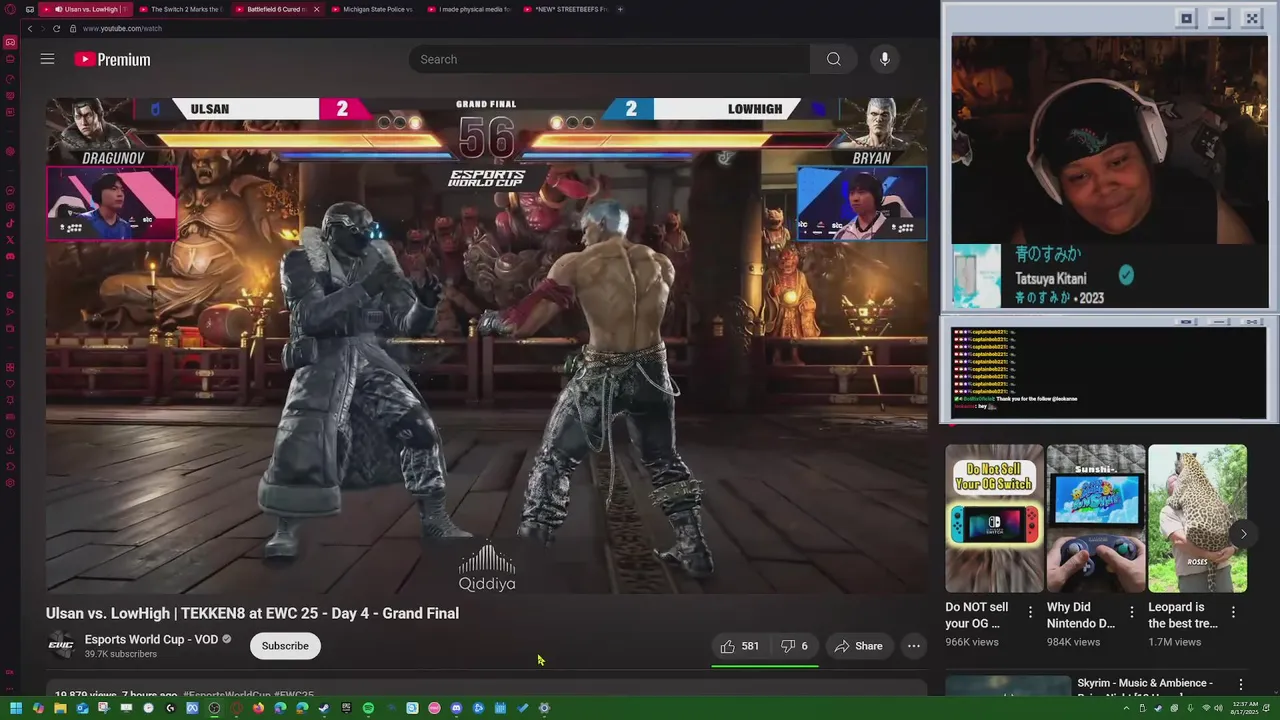Dislike the video showing 6 dislikes

(794, 646)
